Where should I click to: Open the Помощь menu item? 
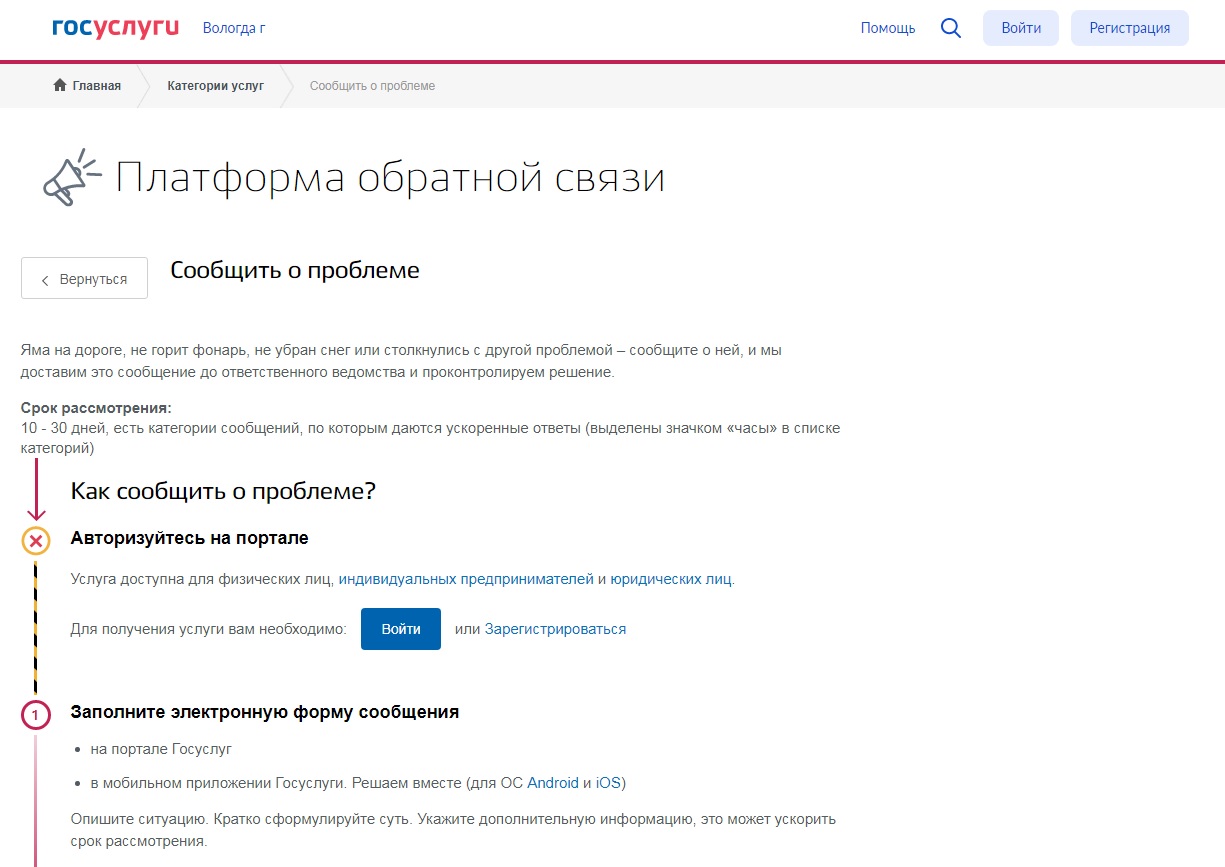[887, 27]
